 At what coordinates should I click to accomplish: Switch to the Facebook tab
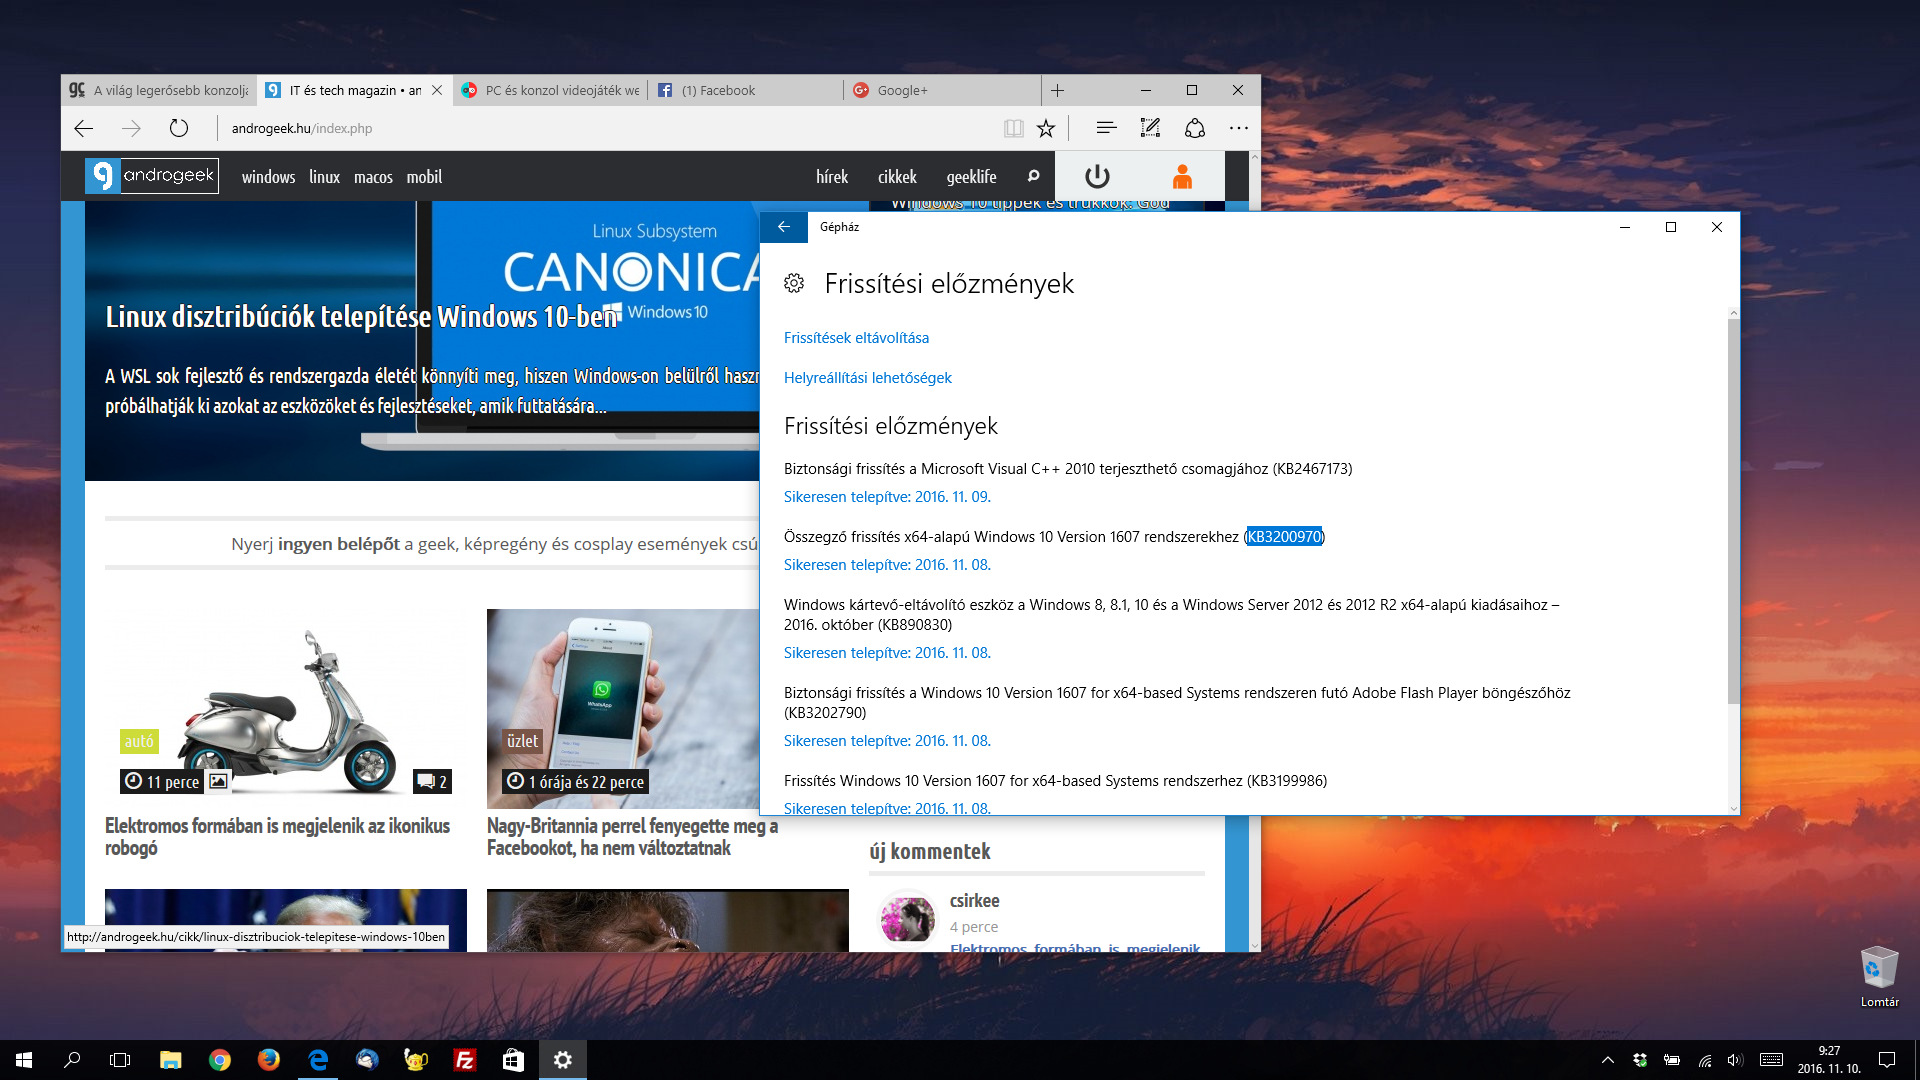pyautogui.click(x=746, y=90)
